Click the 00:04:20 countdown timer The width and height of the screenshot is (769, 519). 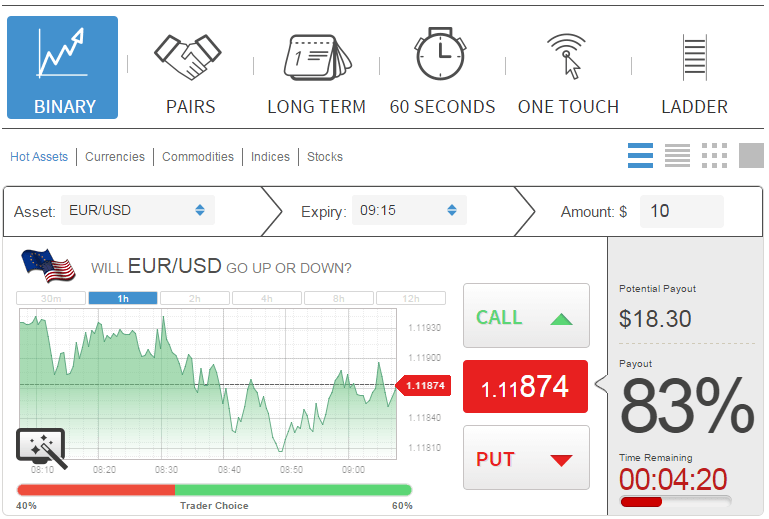click(x=673, y=479)
